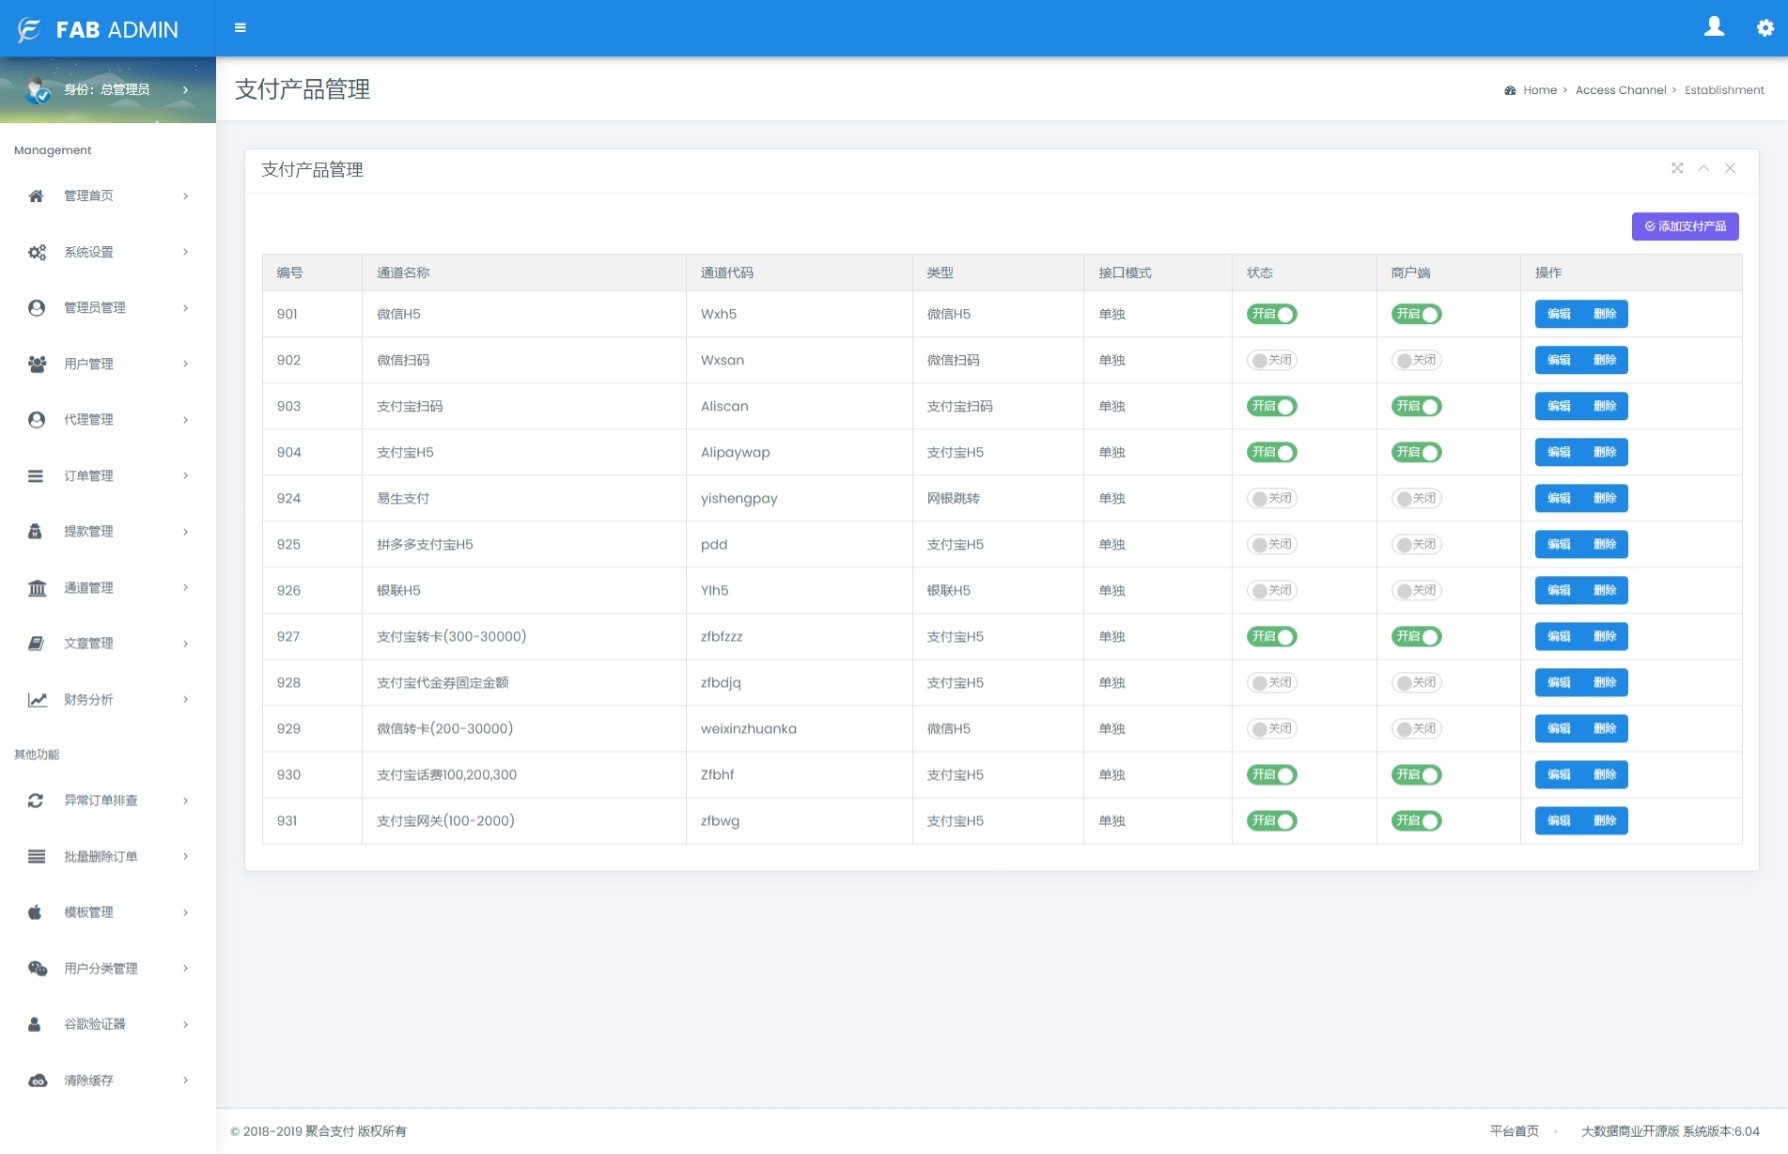The height and width of the screenshot is (1154, 1788).
Task: Open the settings gear icon in header
Action: pyautogui.click(x=1765, y=28)
